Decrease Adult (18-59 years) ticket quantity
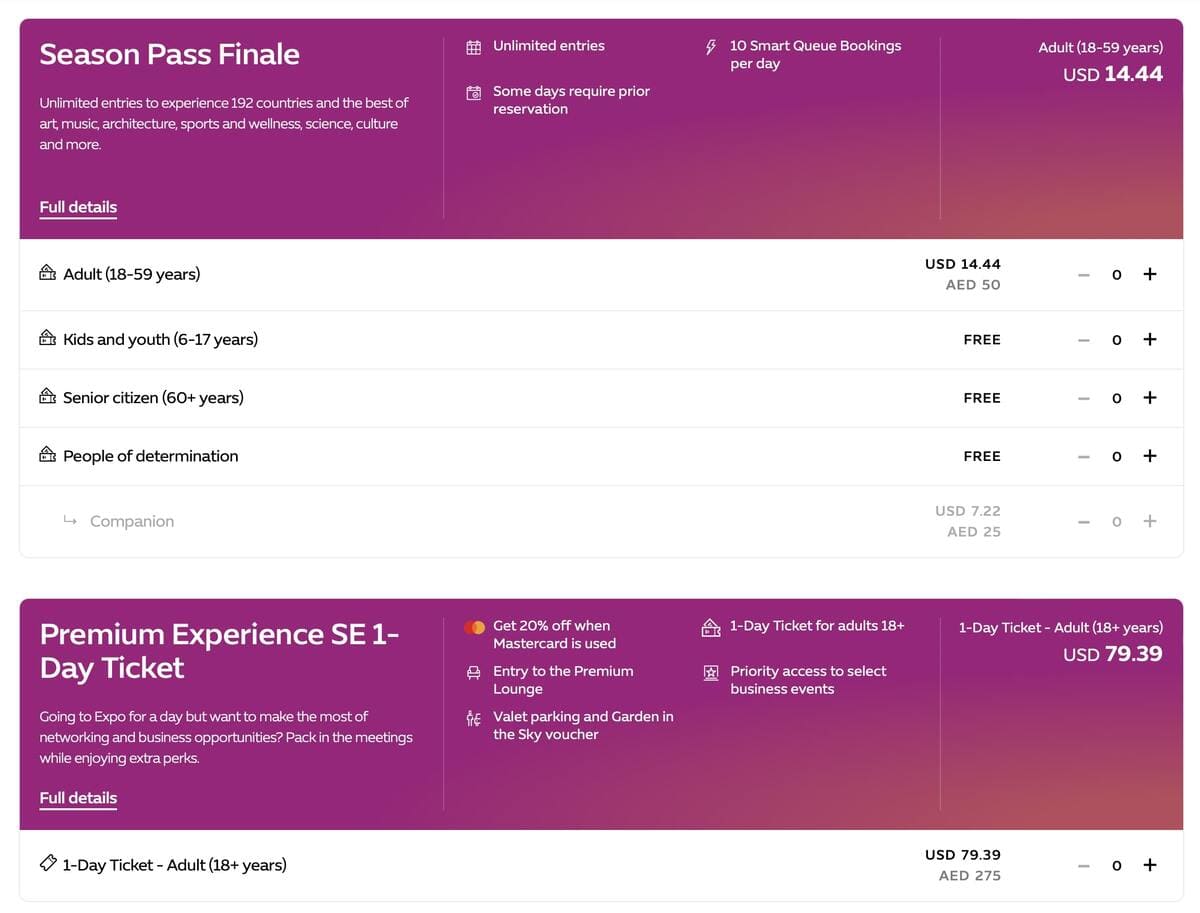The height and width of the screenshot is (913, 1200). 1083,274
